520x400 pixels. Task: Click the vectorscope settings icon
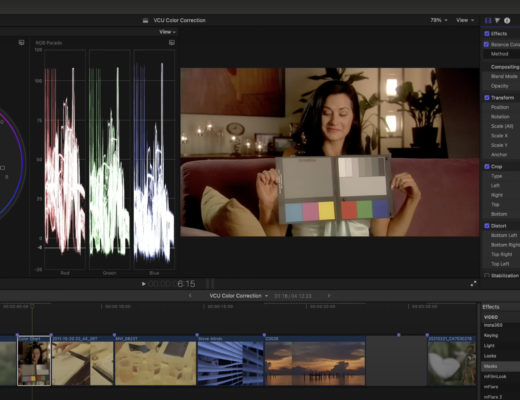click(21, 43)
